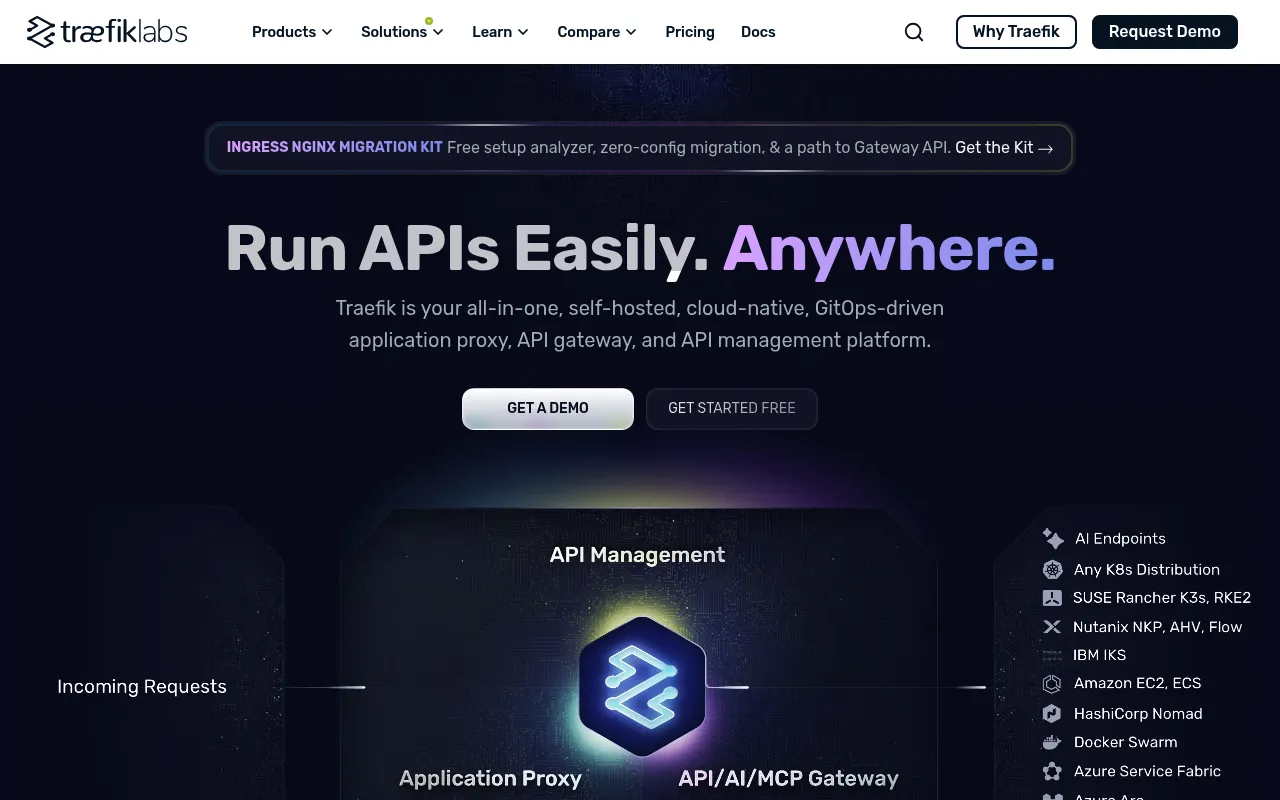Click the Run APIs Easily. Anywhere. headline
The height and width of the screenshot is (800, 1280).
(x=640, y=248)
